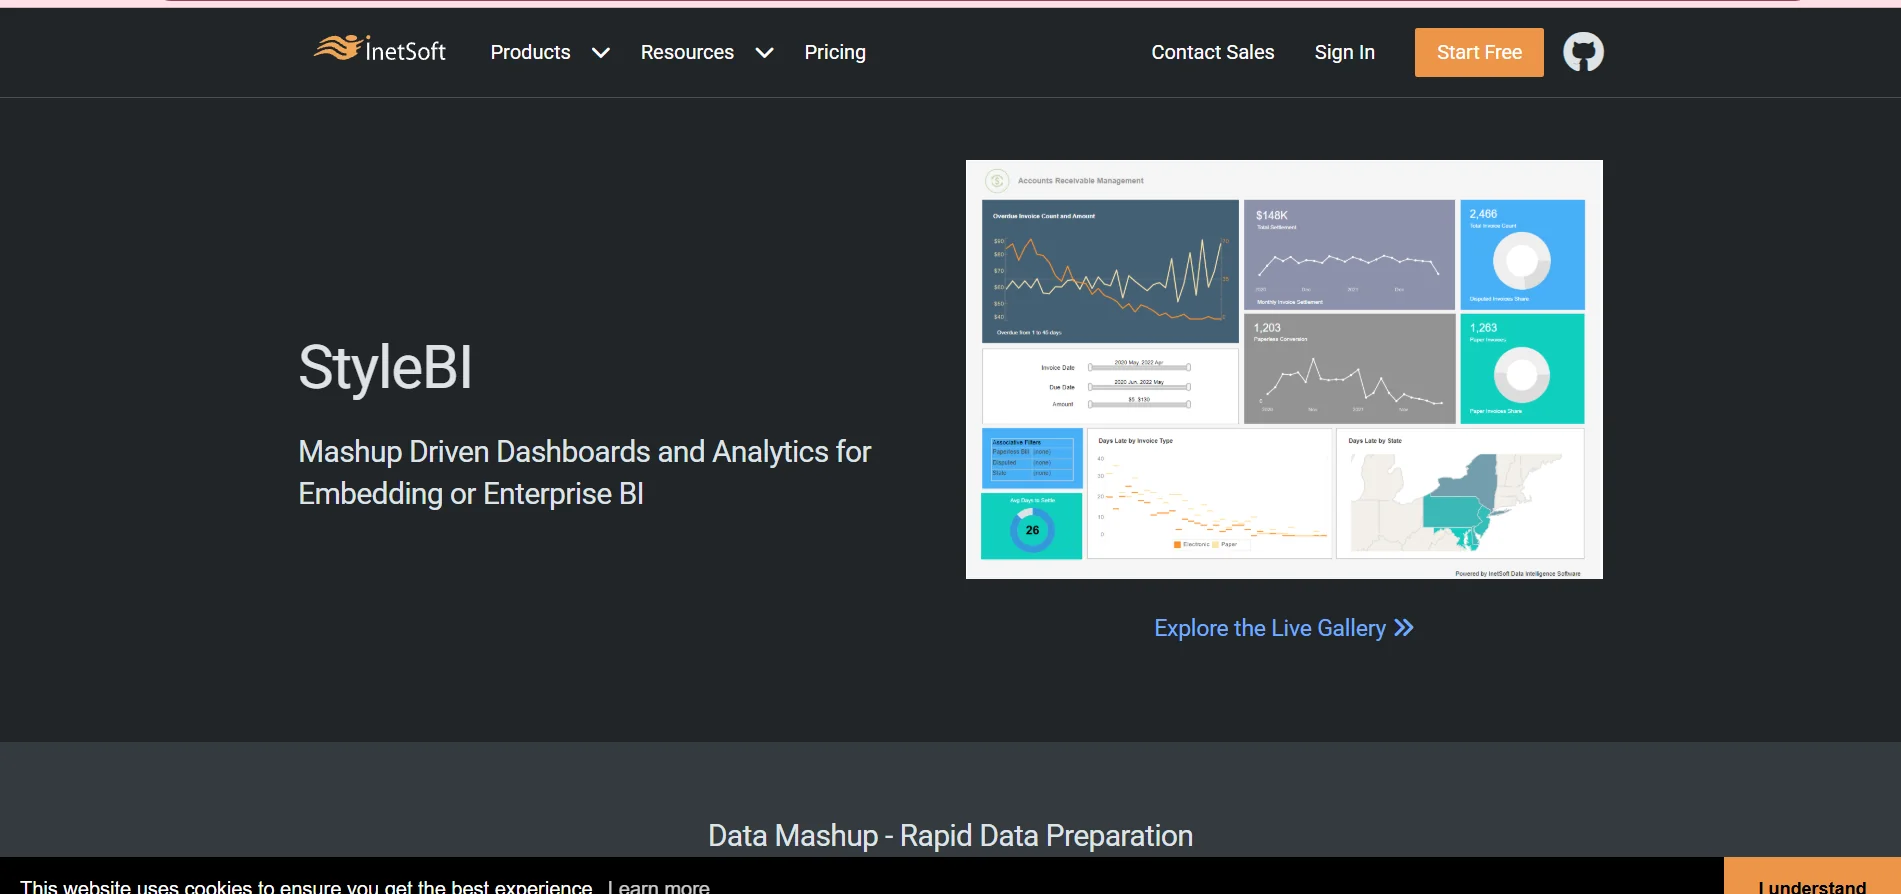This screenshot has height=894, width=1901.
Task: Click the Data Mashup - Rapid Data Preparation heading
Action: [950, 835]
